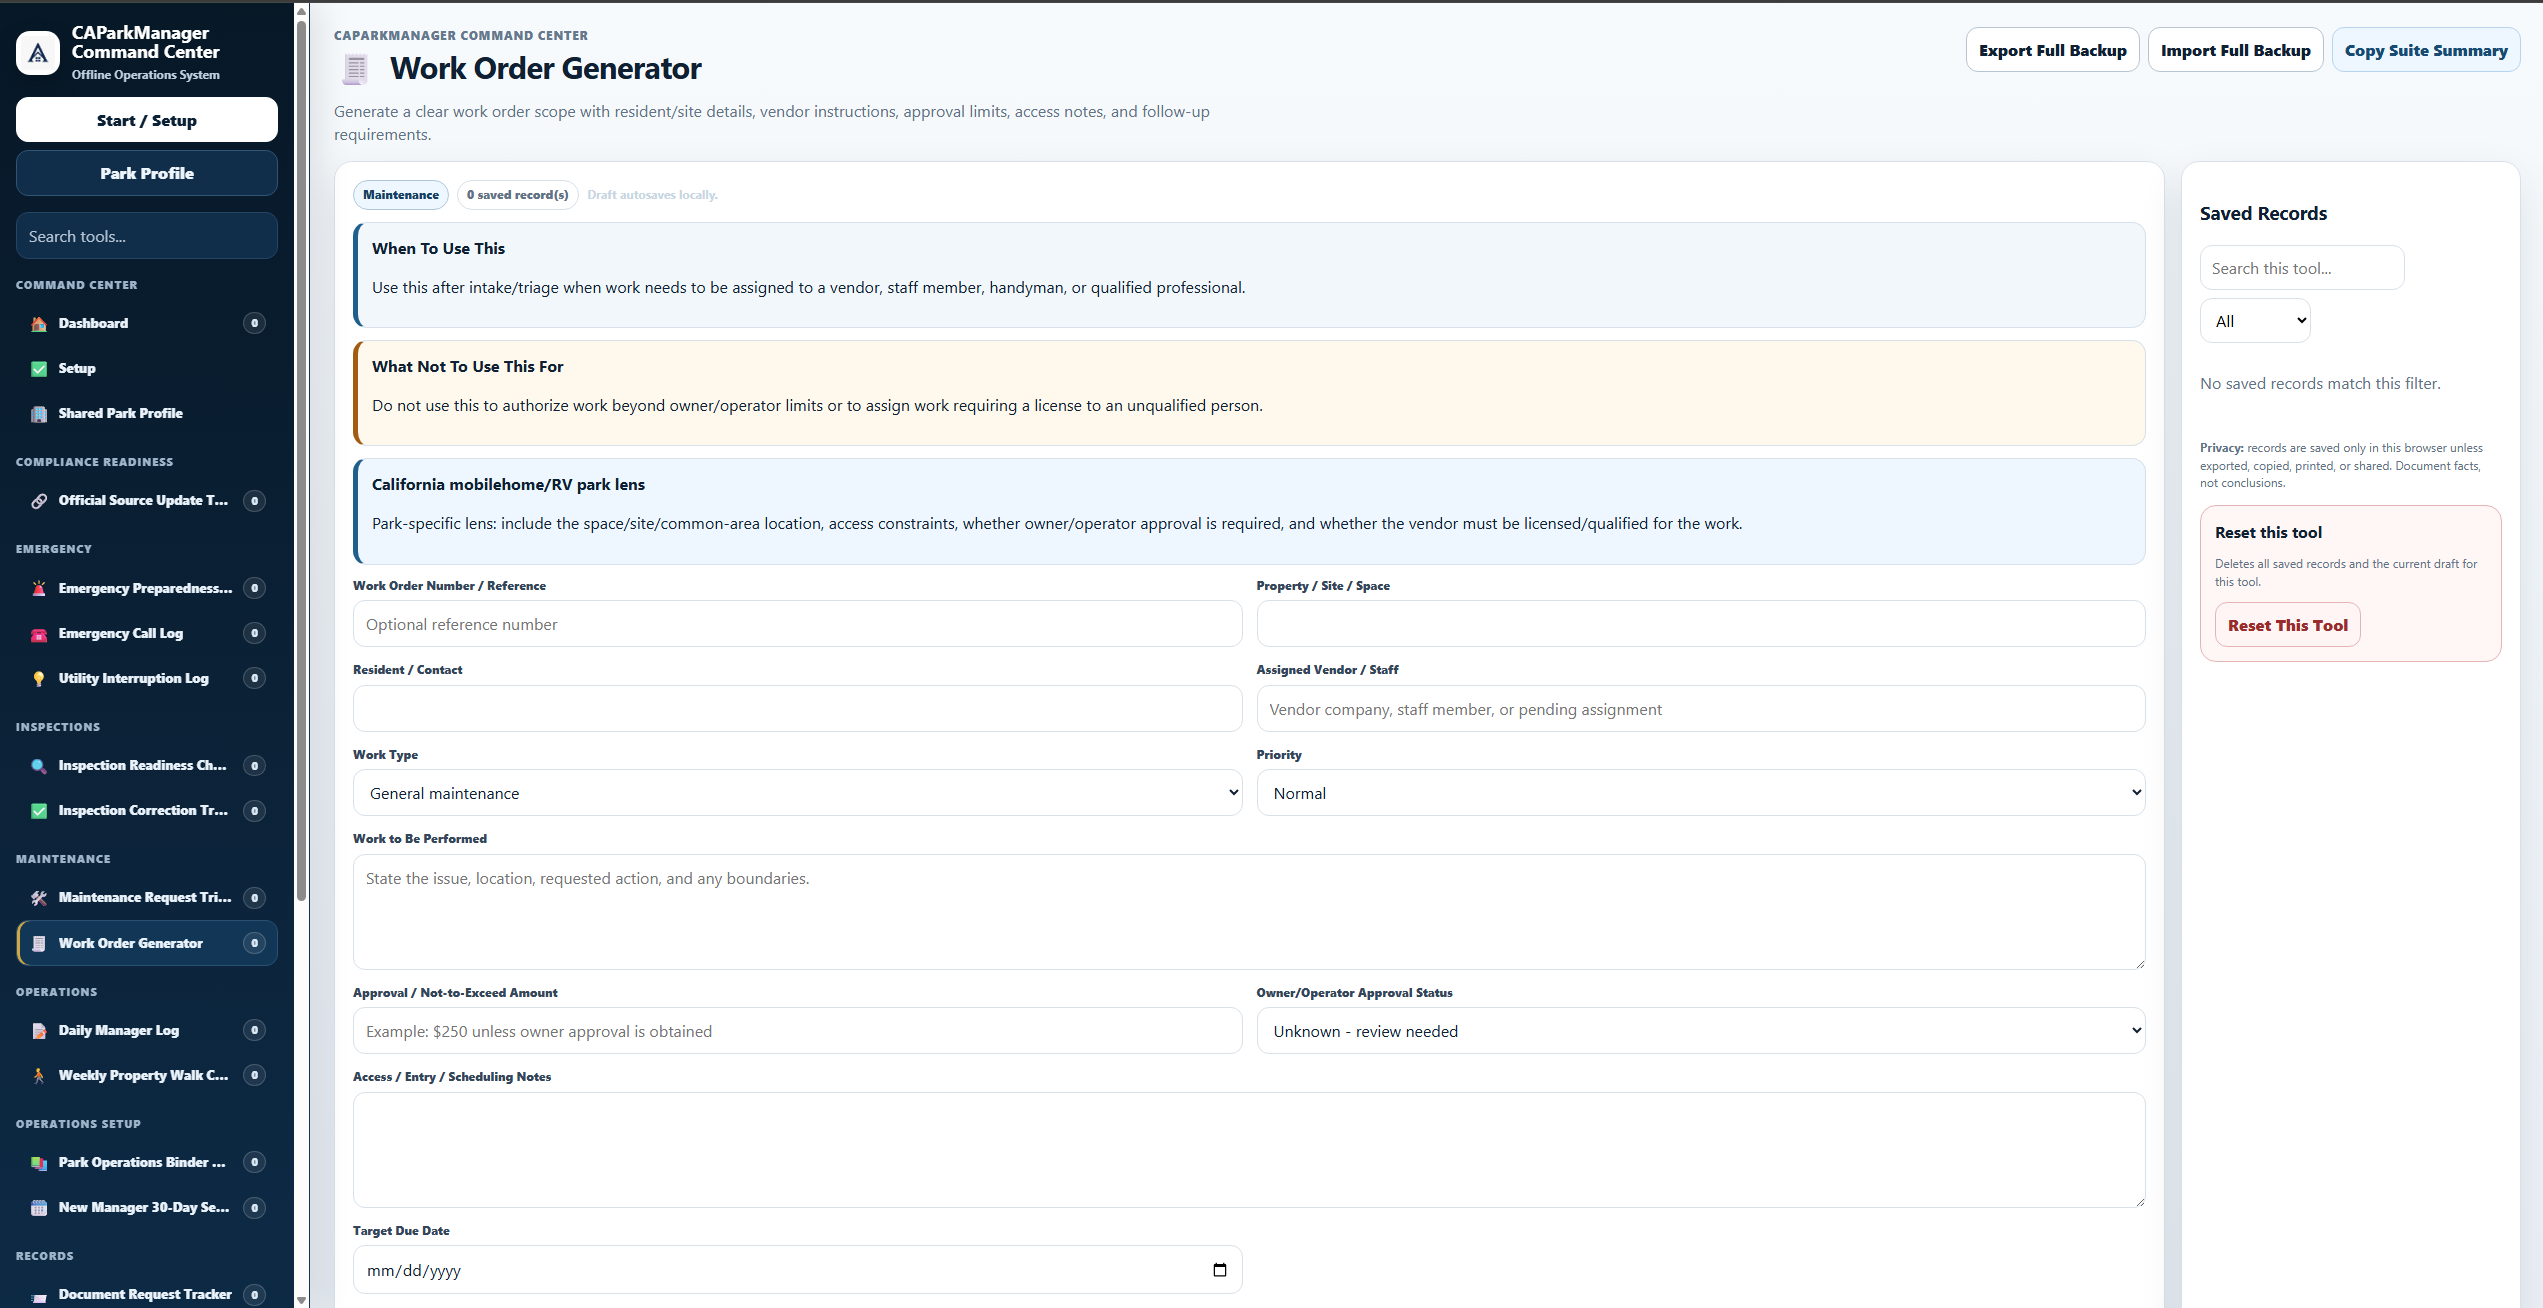Open the Priority dropdown
The height and width of the screenshot is (1308, 2543).
click(x=1700, y=793)
